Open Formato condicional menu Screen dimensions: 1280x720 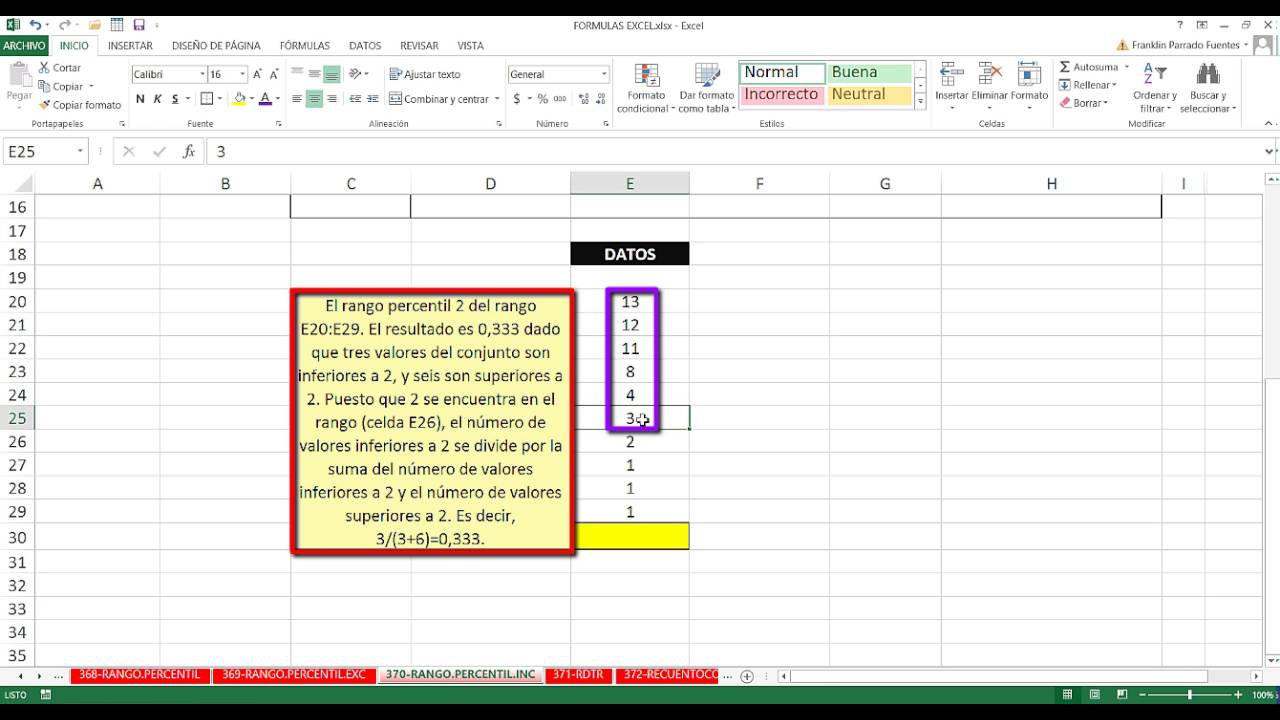coord(647,88)
